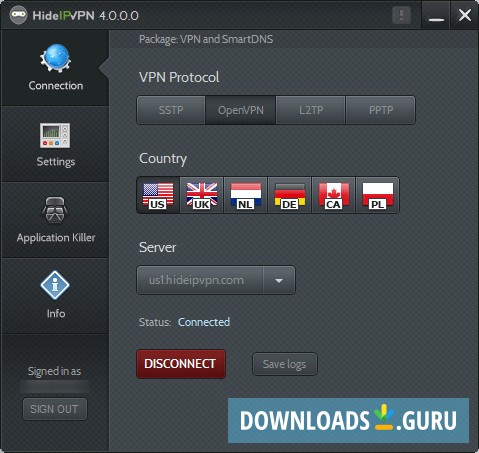Click the HideIPVPN masked logo icon

[18, 15]
